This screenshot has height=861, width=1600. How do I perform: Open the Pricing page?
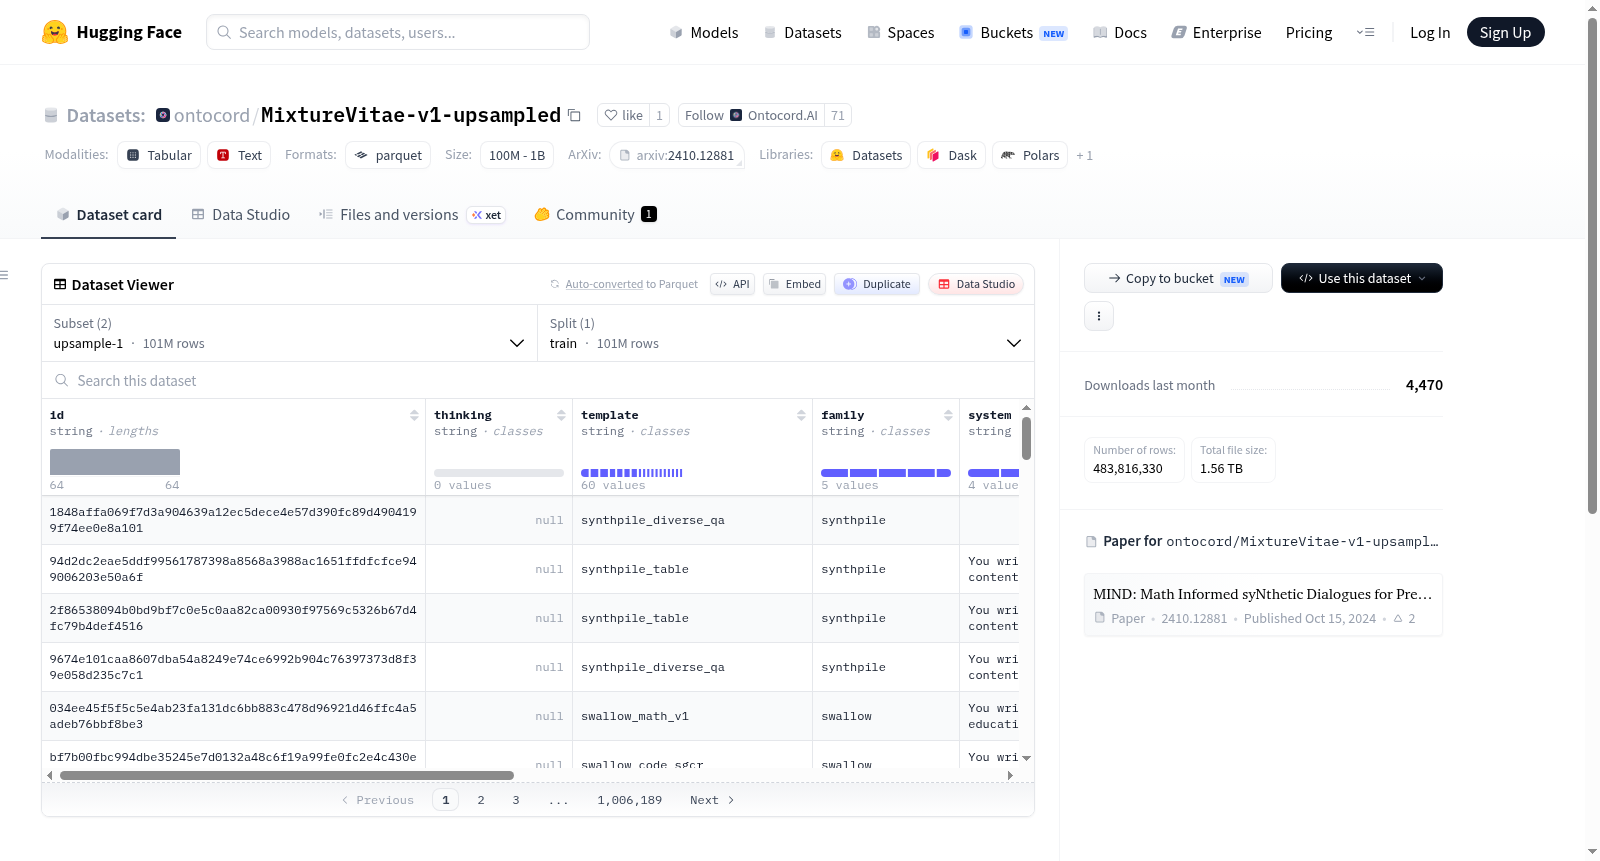[1309, 32]
